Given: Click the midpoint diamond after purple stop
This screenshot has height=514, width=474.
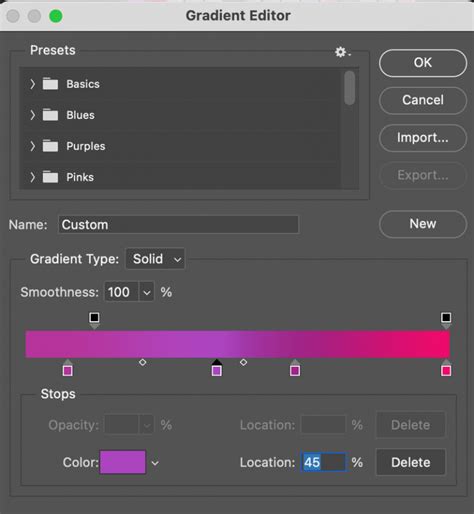Looking at the screenshot, I should (243, 362).
